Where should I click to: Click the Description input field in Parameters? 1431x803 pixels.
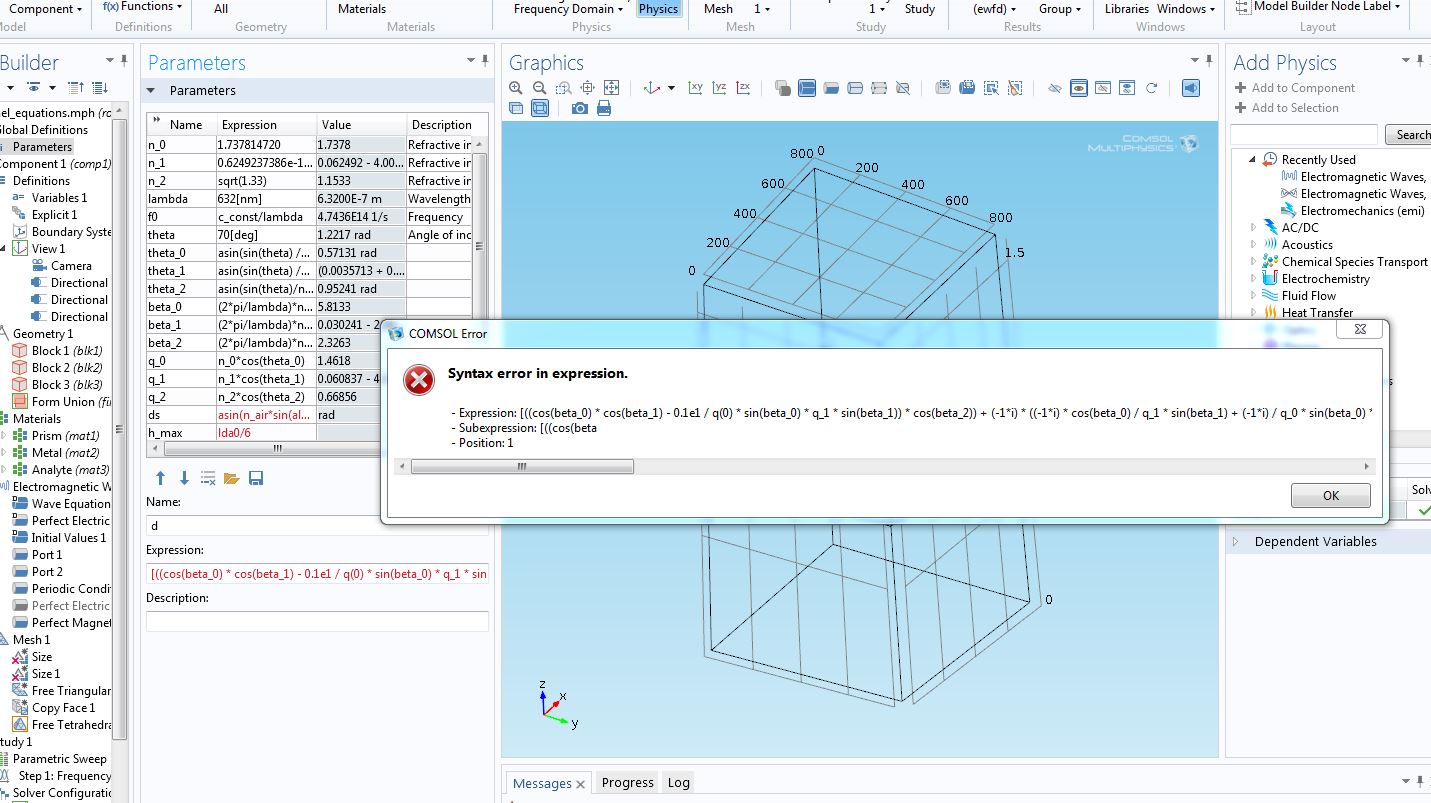point(317,621)
